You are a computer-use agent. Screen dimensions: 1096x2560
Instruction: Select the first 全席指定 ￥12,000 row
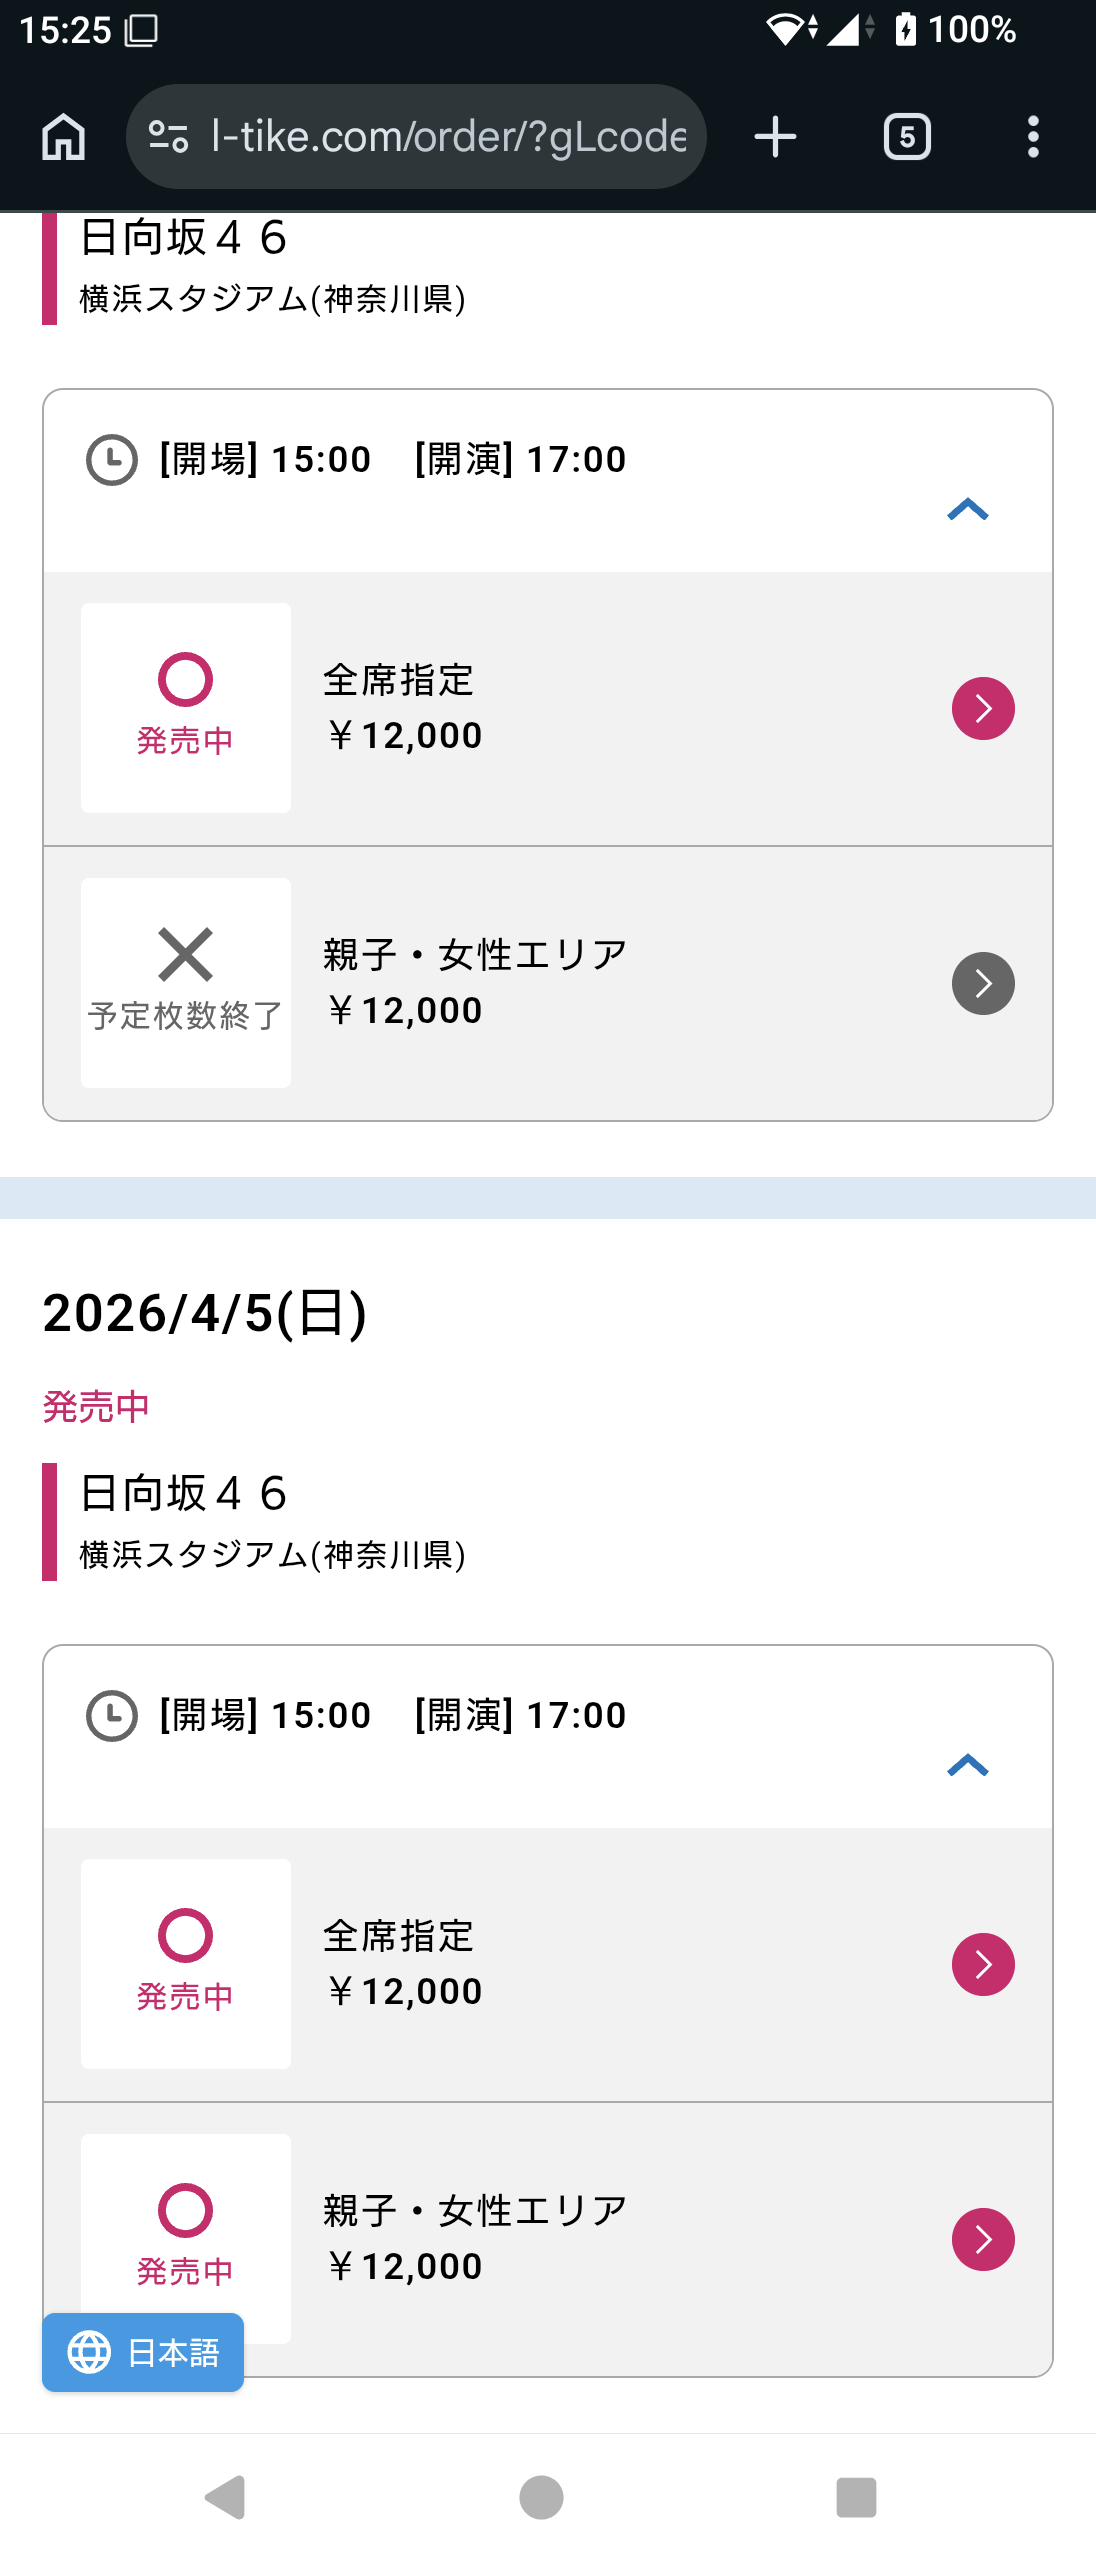click(x=600, y=709)
